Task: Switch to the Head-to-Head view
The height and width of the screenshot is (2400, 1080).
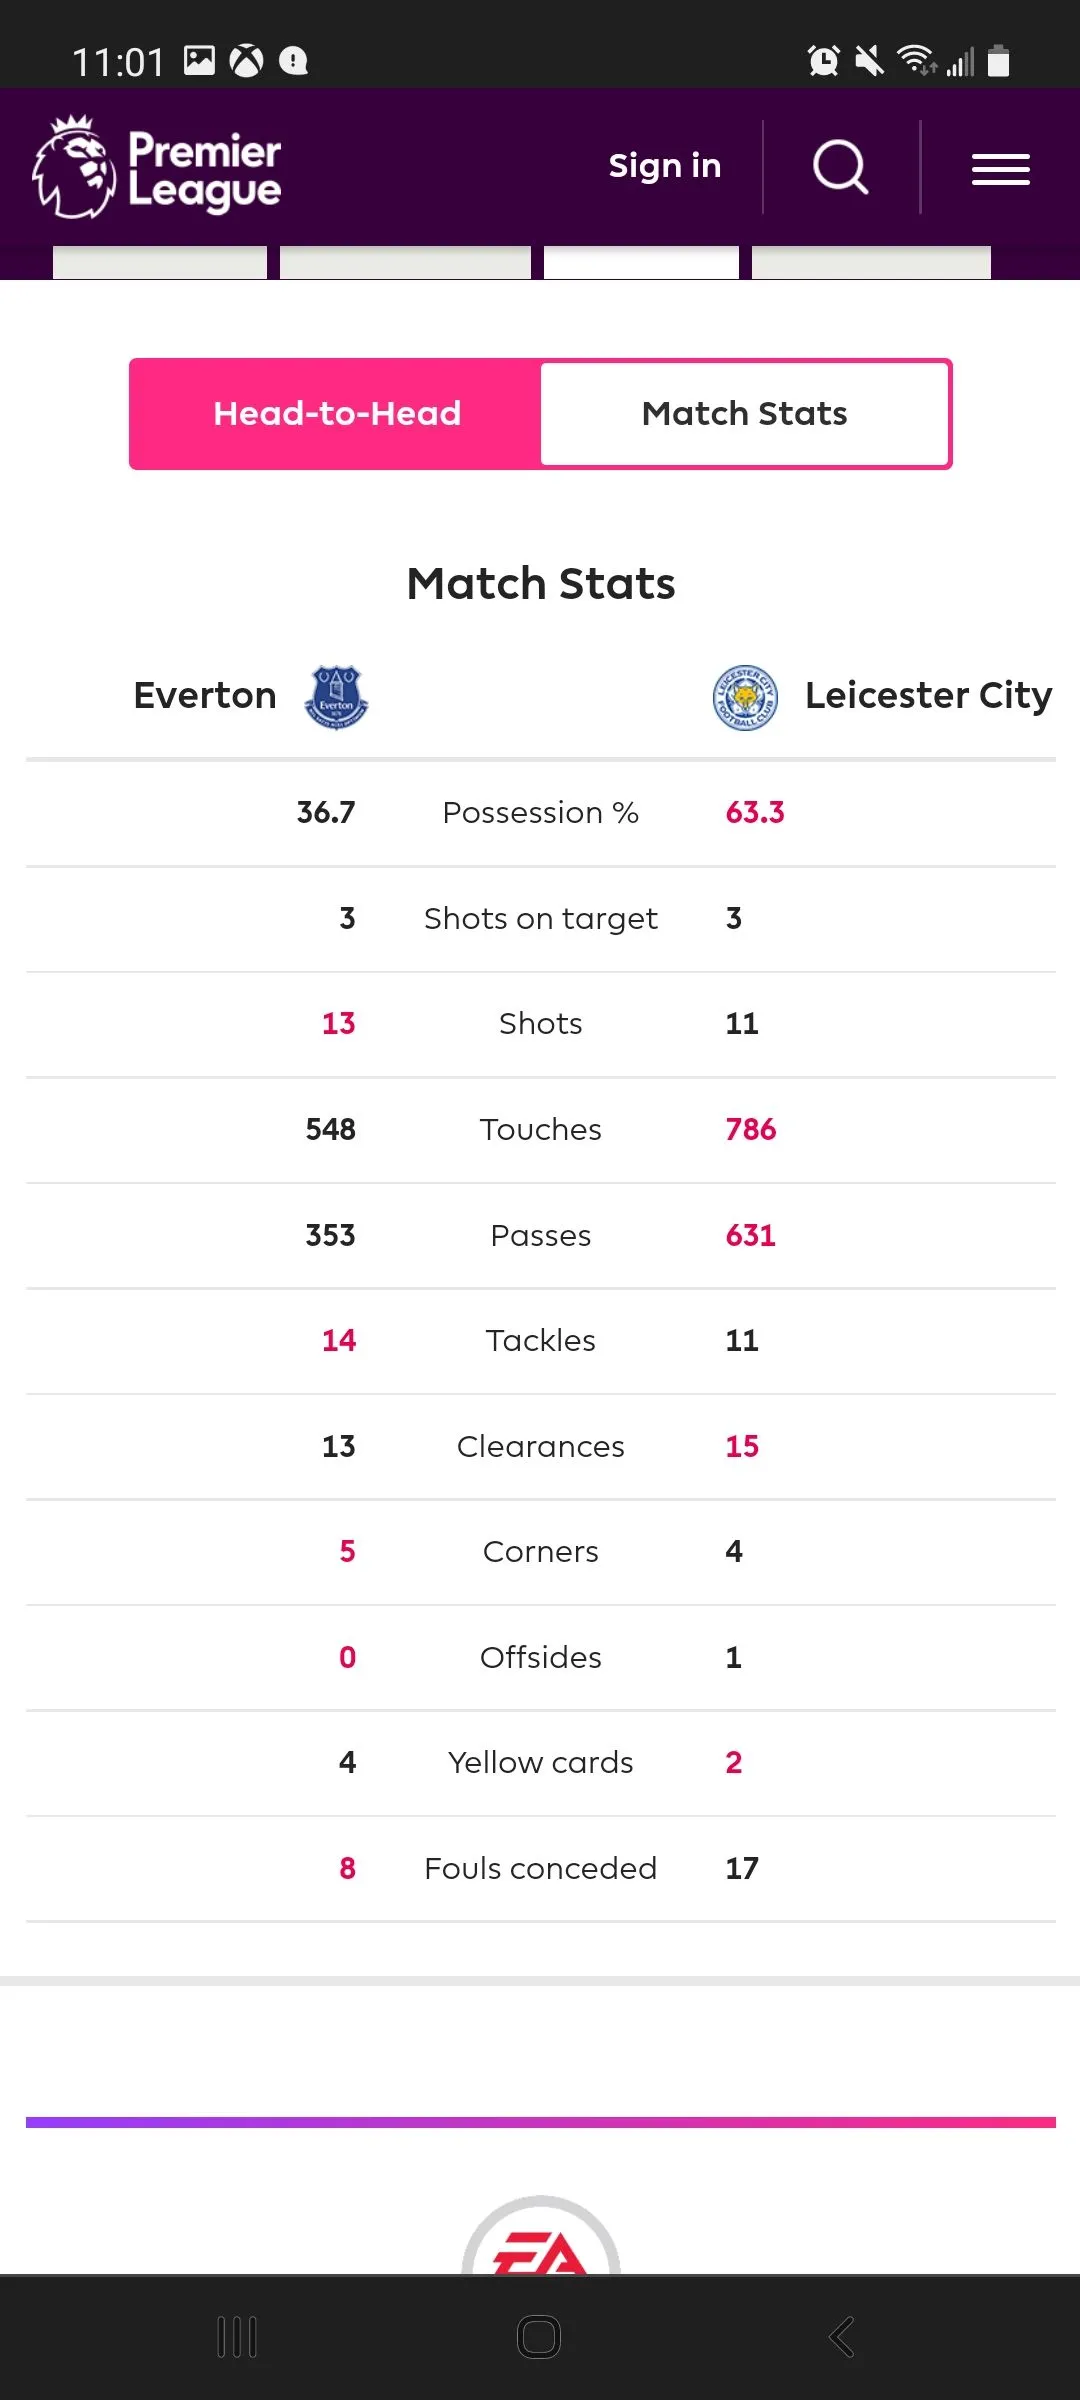Action: click(x=336, y=414)
